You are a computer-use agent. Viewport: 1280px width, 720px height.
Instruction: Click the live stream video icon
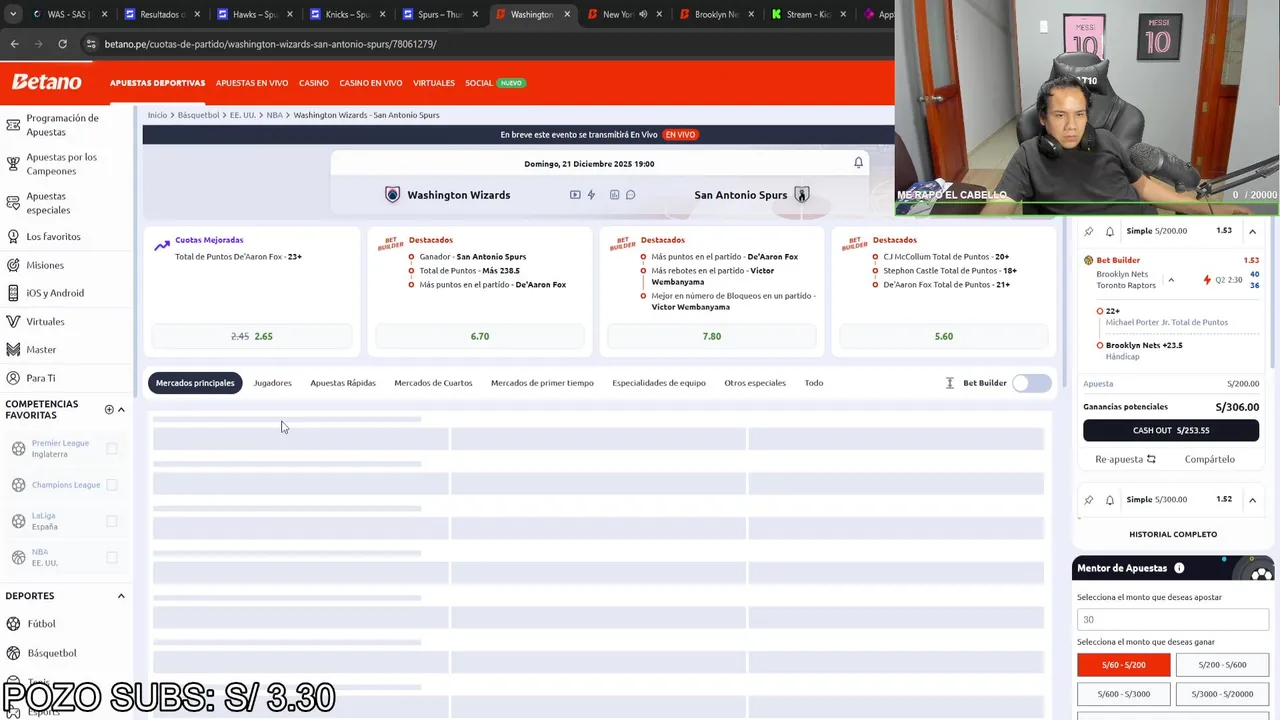(x=575, y=195)
